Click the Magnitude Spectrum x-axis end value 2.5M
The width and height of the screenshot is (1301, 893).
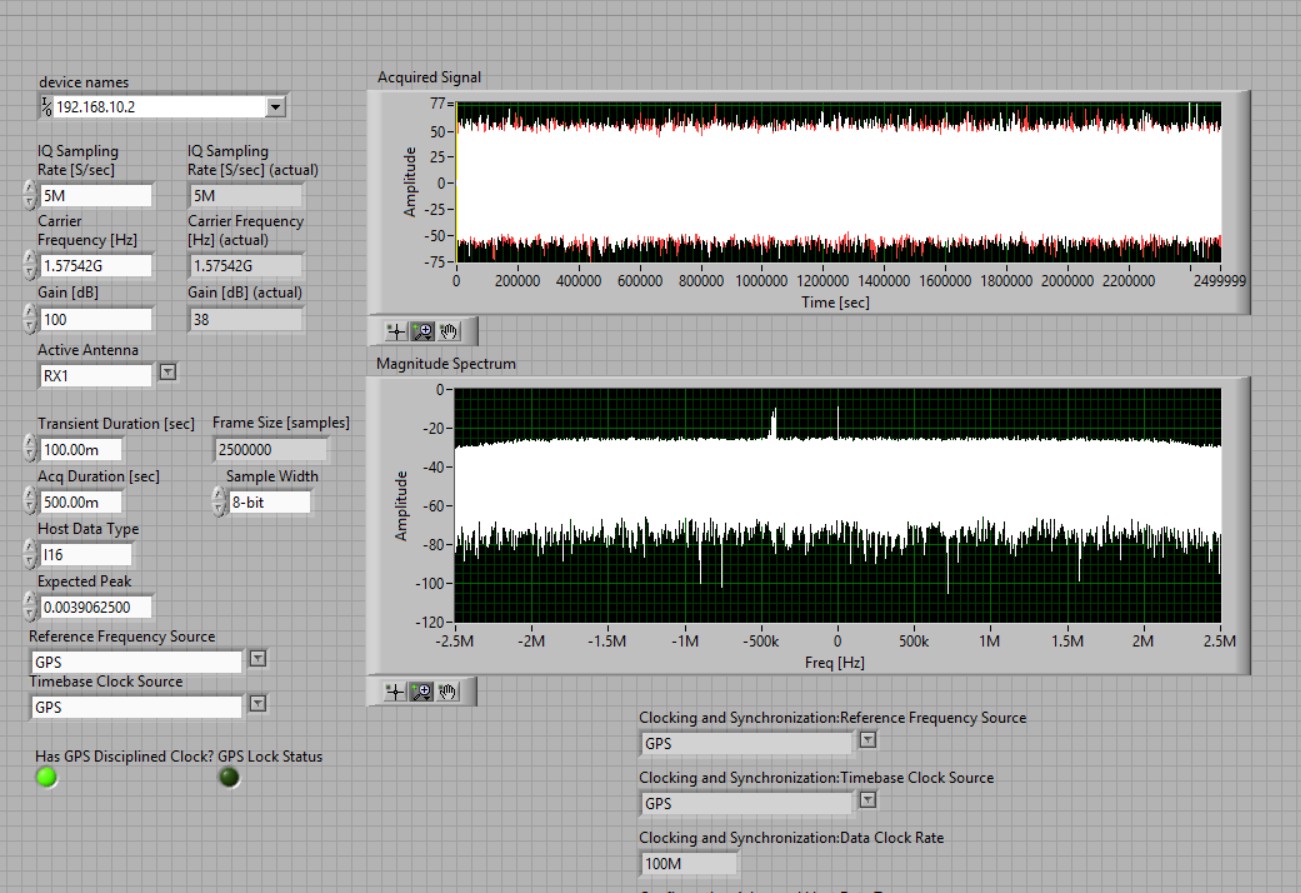click(x=1221, y=641)
